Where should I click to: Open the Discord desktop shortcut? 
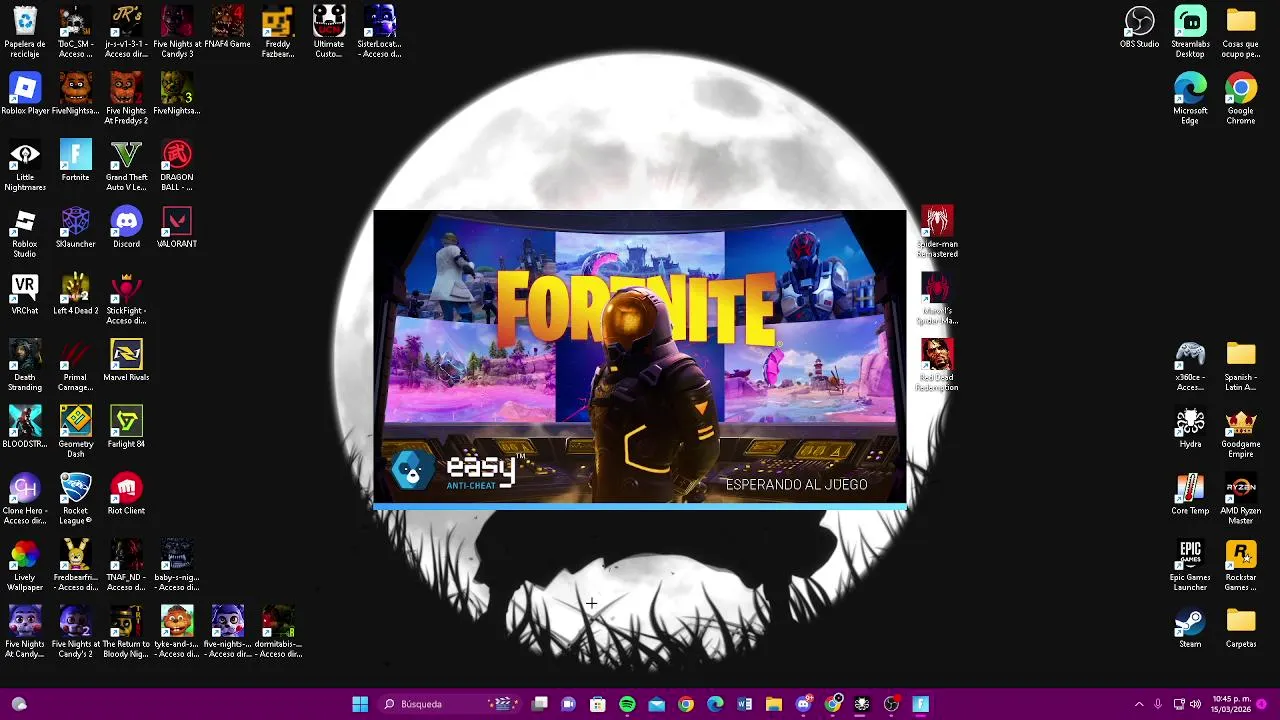[126, 227]
